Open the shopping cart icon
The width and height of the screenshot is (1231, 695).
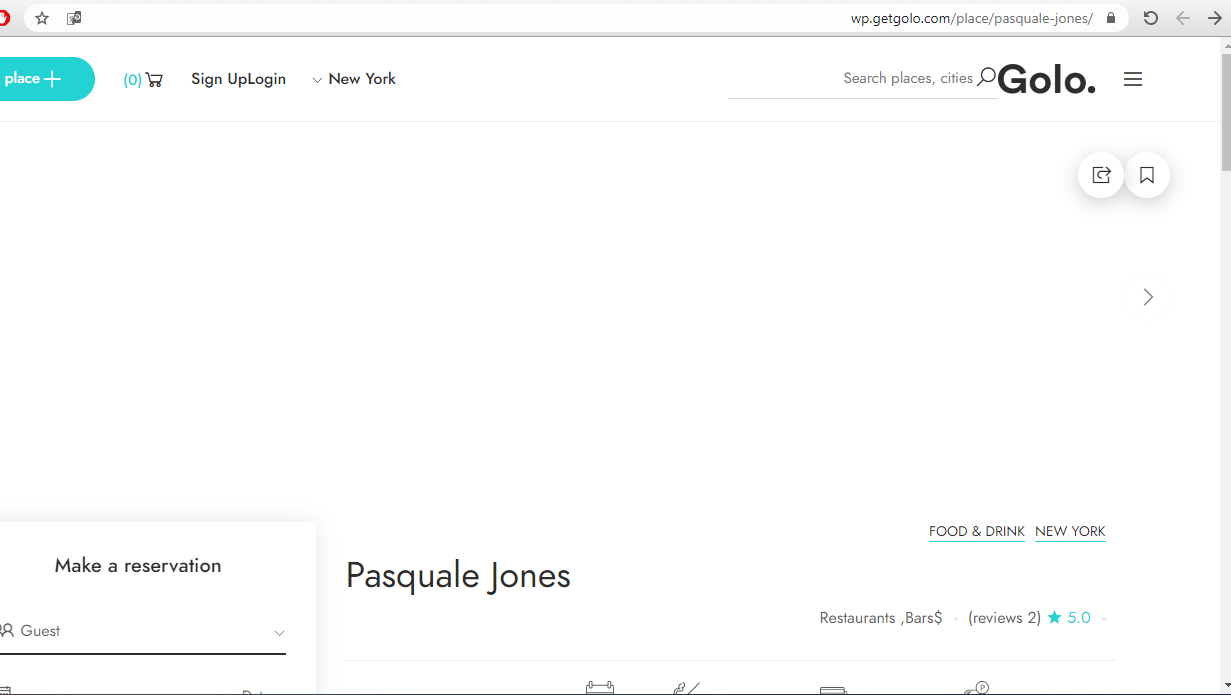[x=154, y=80]
